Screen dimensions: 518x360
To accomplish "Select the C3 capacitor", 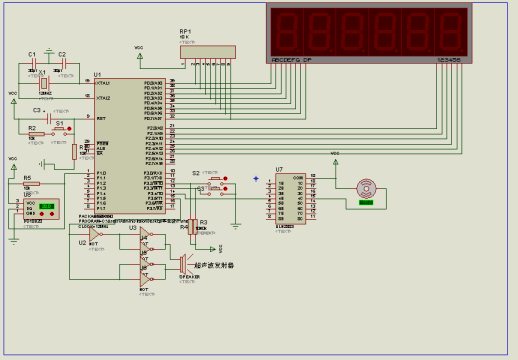I will pos(49,119).
